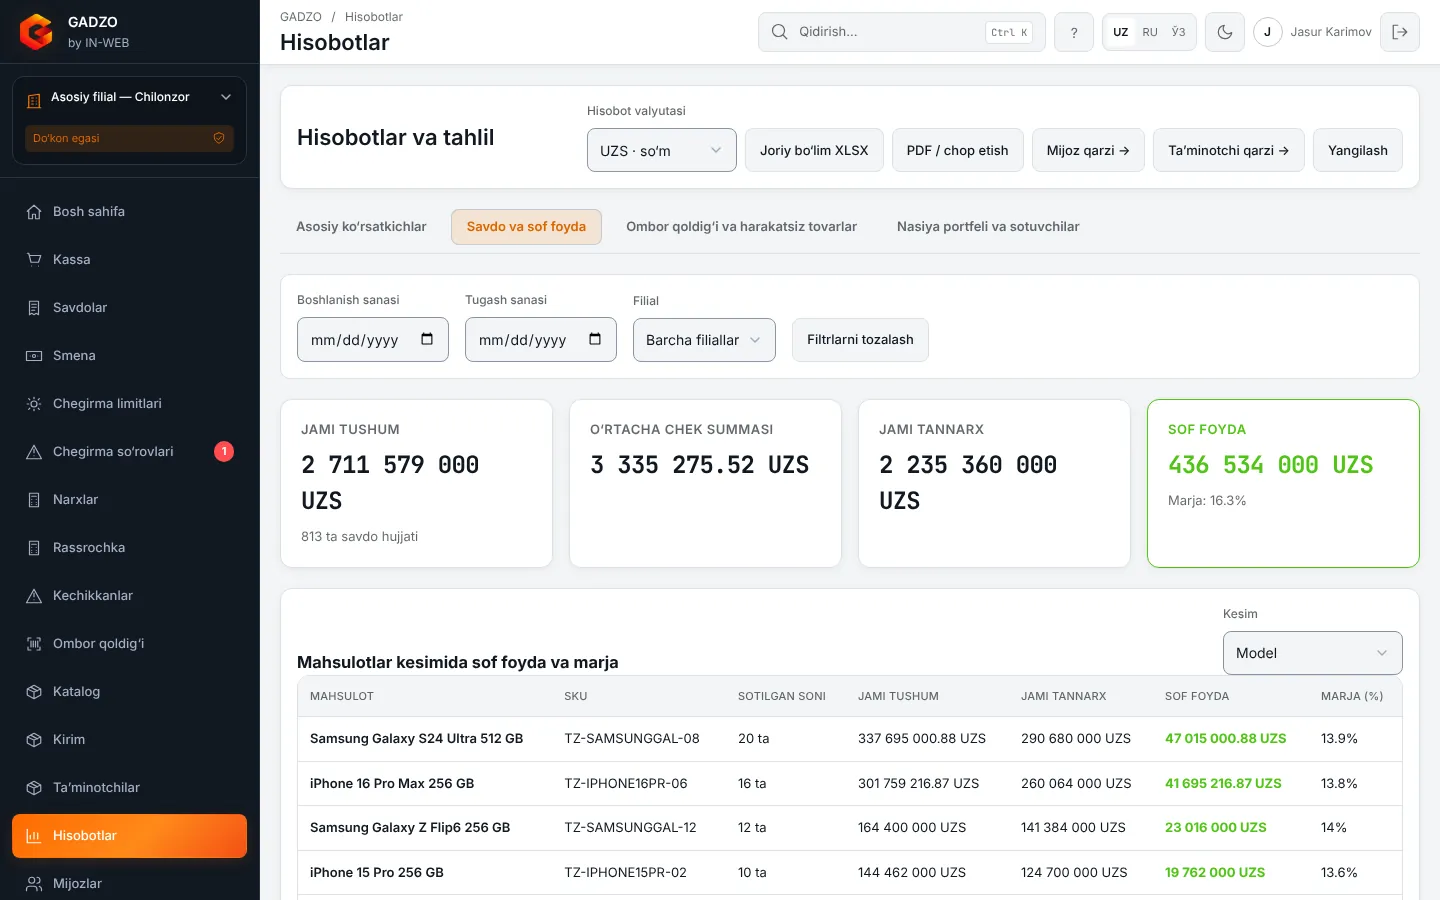1440x900 pixels.
Task: Open Bosh sahifa home icon
Action: tap(34, 212)
